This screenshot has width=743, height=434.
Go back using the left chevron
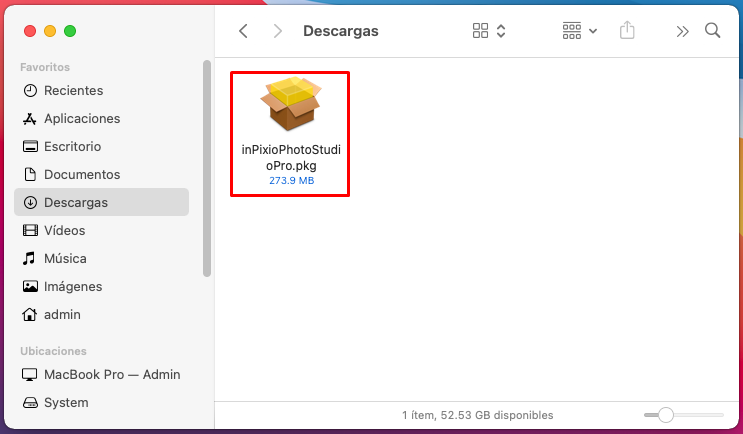pos(243,31)
